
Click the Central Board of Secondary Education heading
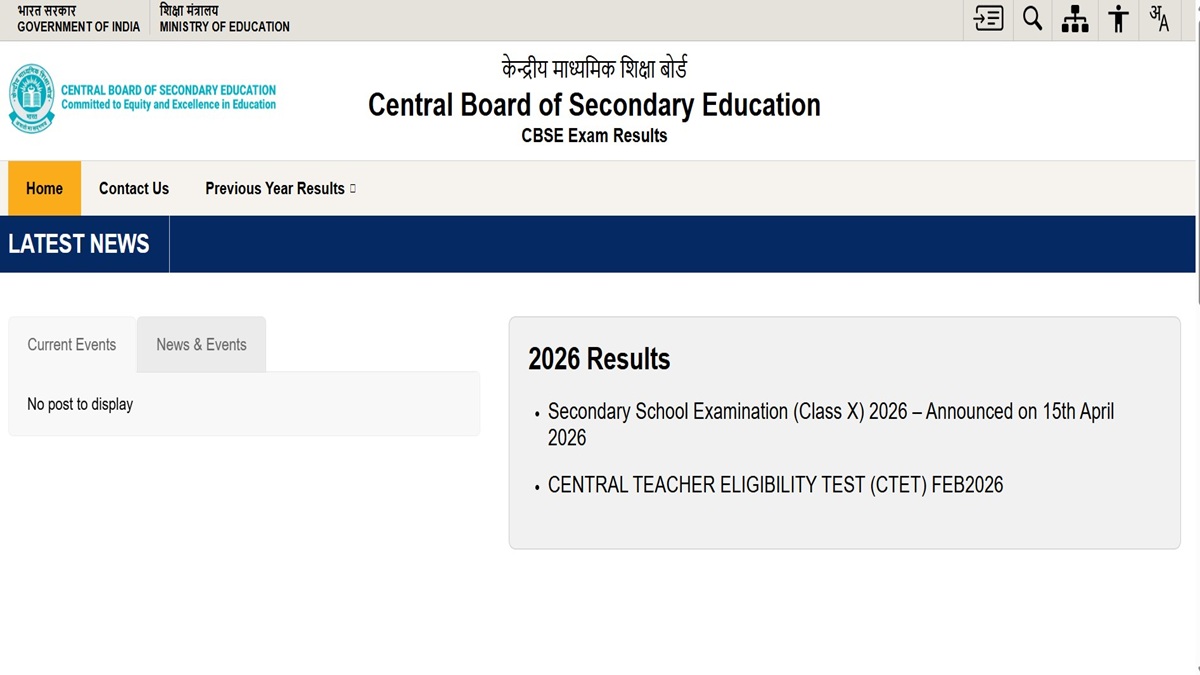594,105
